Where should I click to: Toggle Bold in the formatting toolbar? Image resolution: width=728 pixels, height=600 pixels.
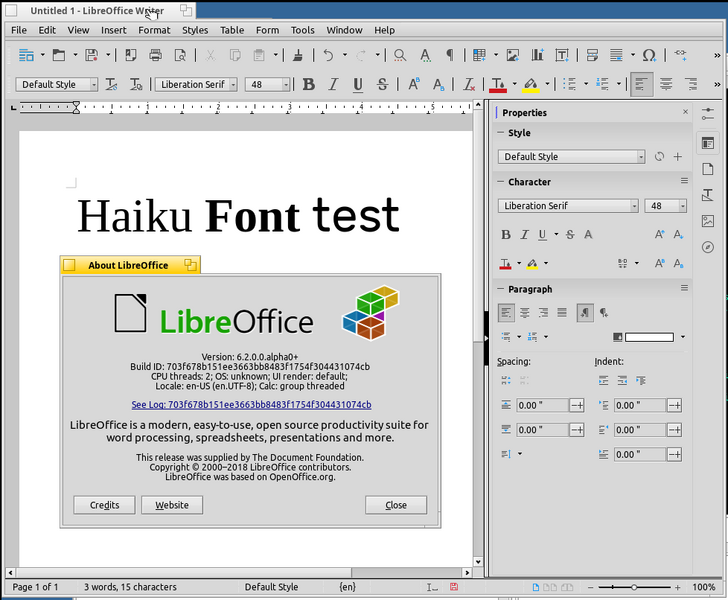[309, 84]
